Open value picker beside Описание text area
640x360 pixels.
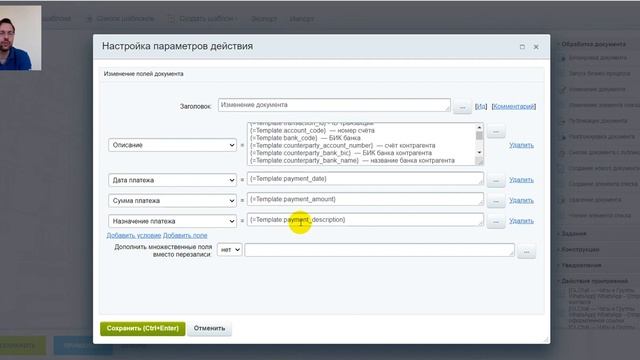tap(496, 132)
